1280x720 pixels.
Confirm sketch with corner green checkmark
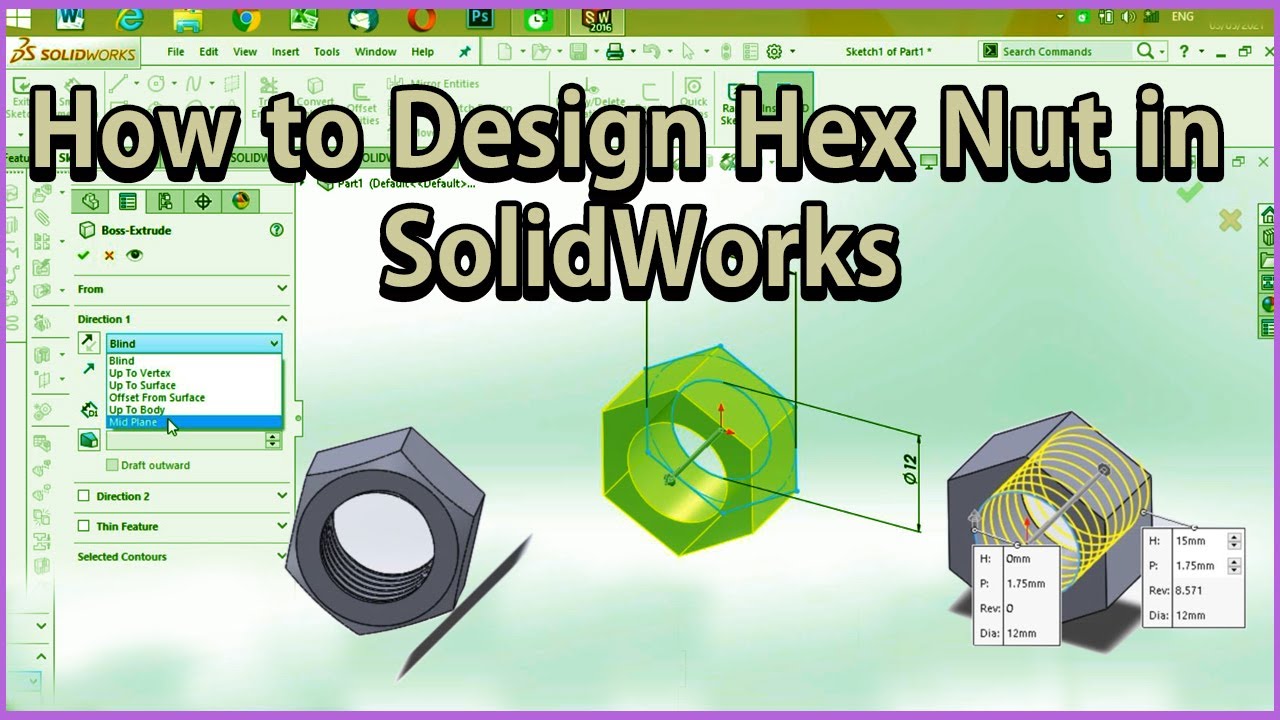[1189, 190]
